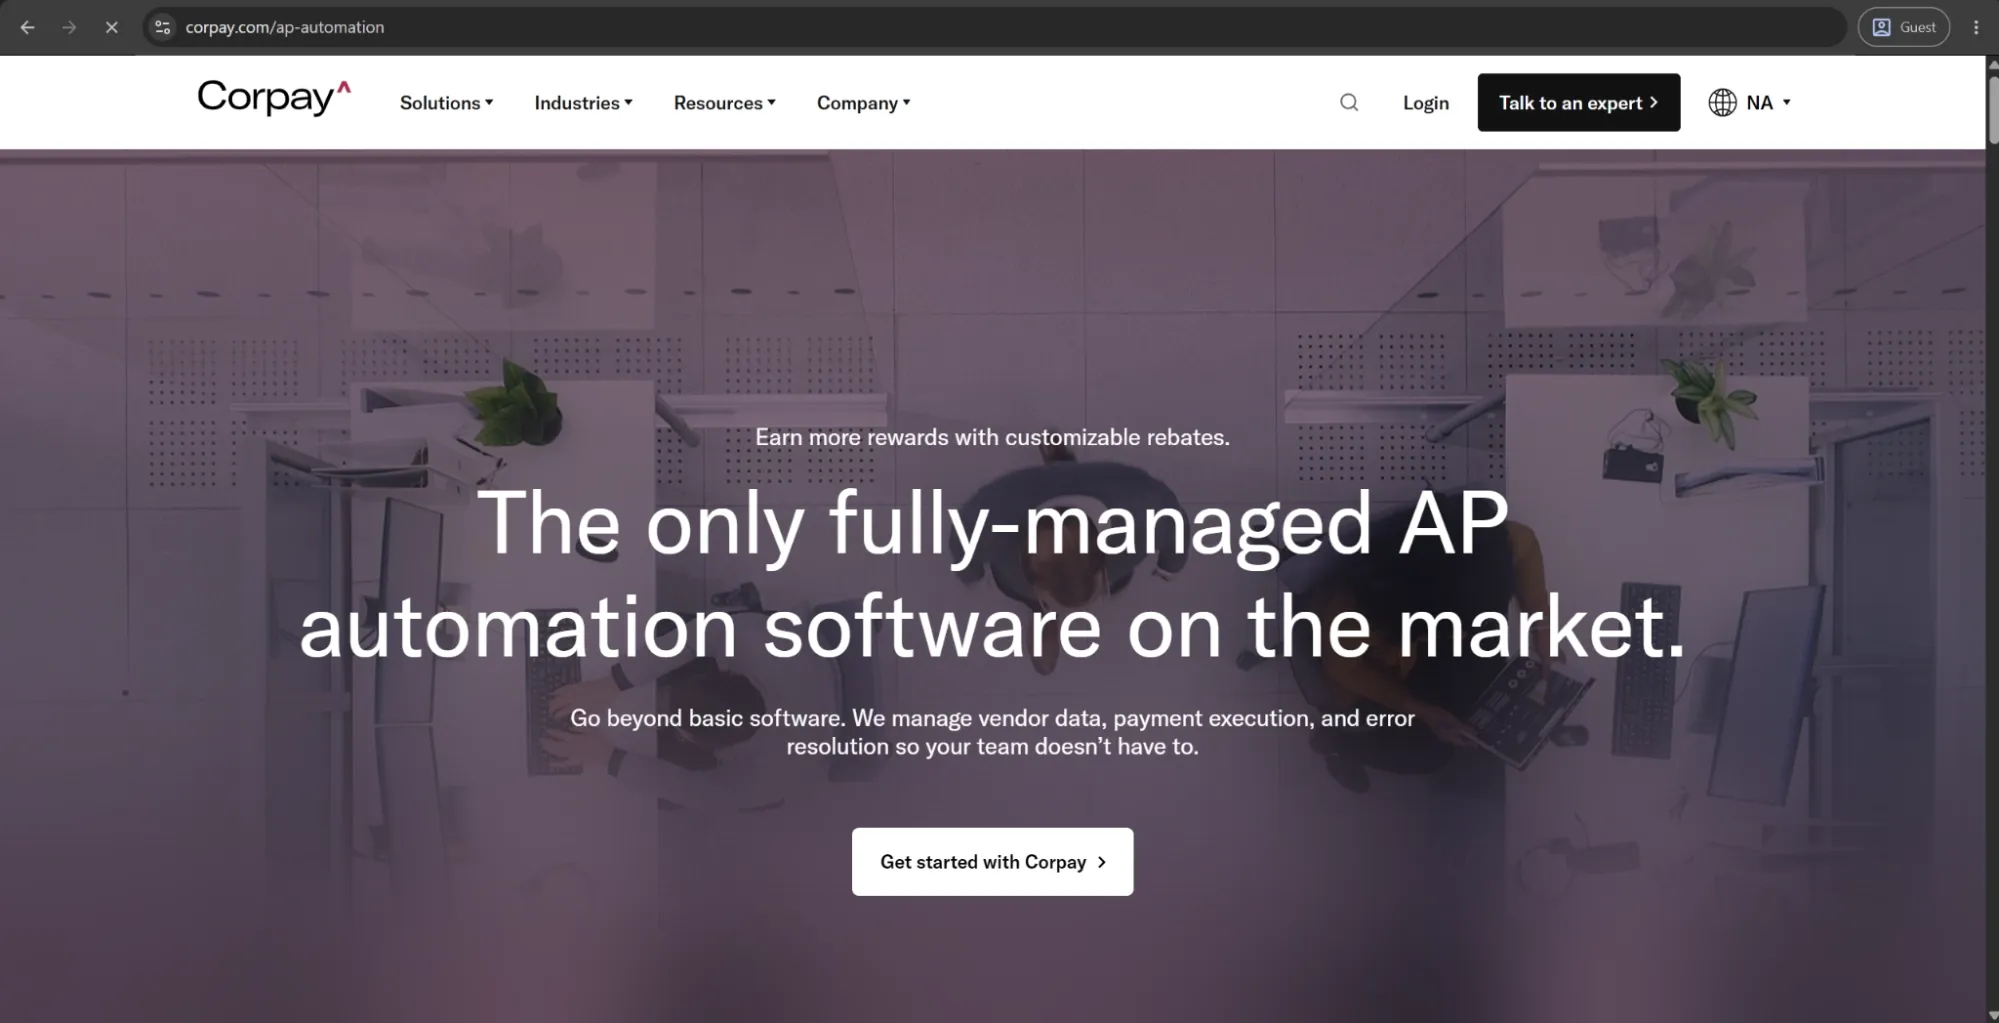1999x1023 pixels.
Task: Expand the Industries menu
Action: [x=583, y=103]
